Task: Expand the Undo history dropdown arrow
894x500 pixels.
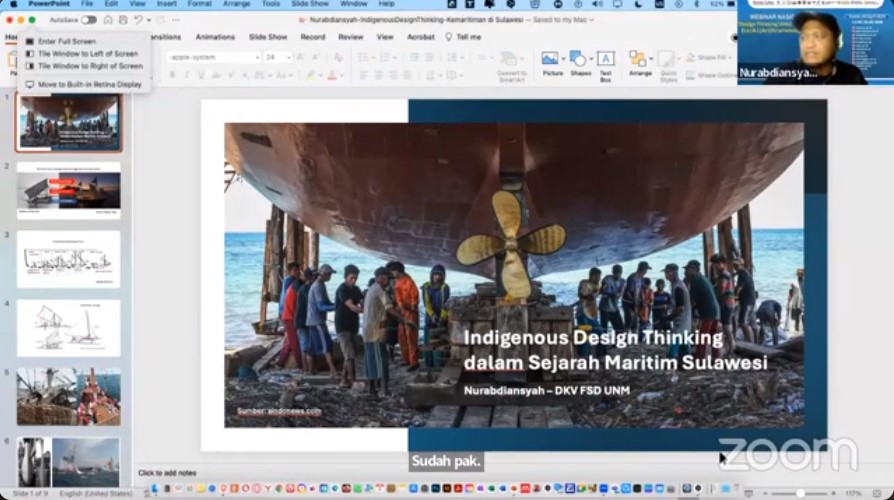Action: [149, 20]
